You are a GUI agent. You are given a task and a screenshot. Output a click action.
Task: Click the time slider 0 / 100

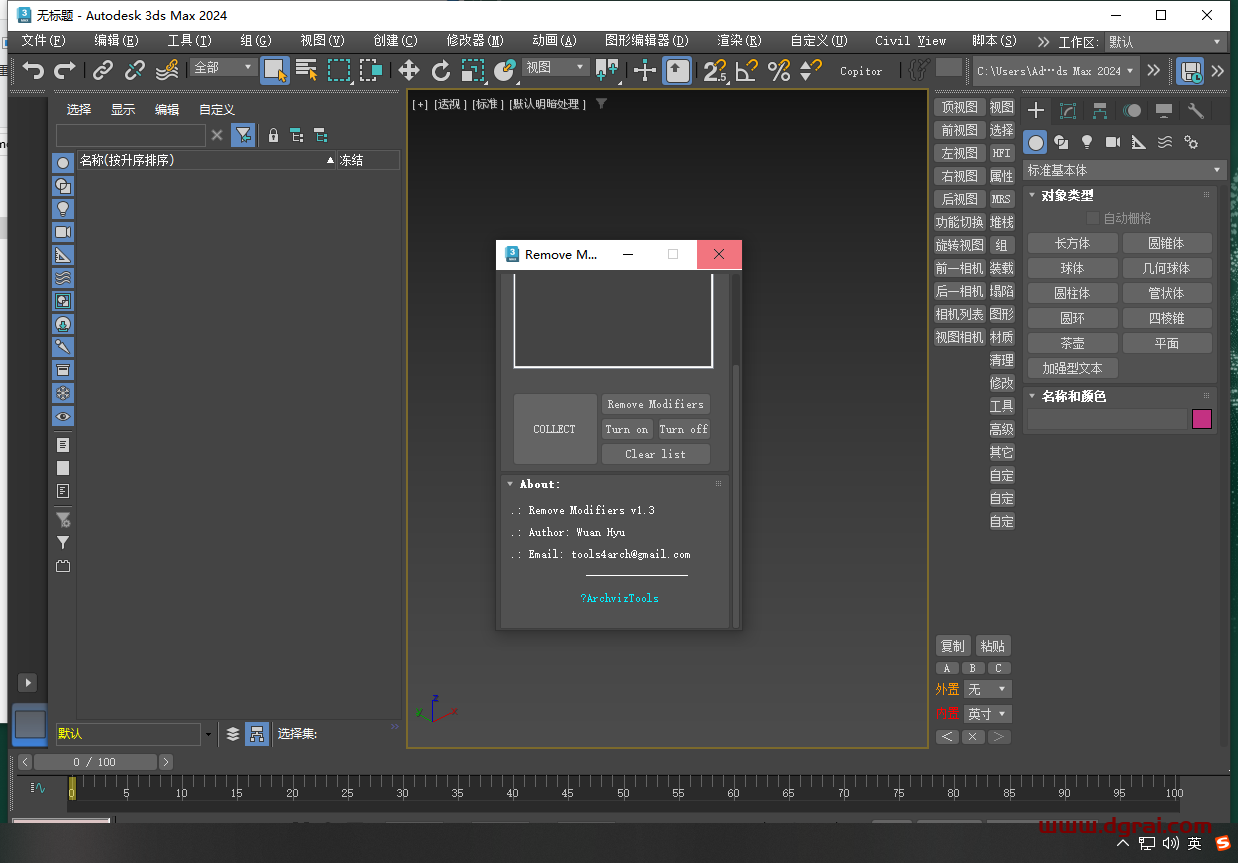(94, 762)
